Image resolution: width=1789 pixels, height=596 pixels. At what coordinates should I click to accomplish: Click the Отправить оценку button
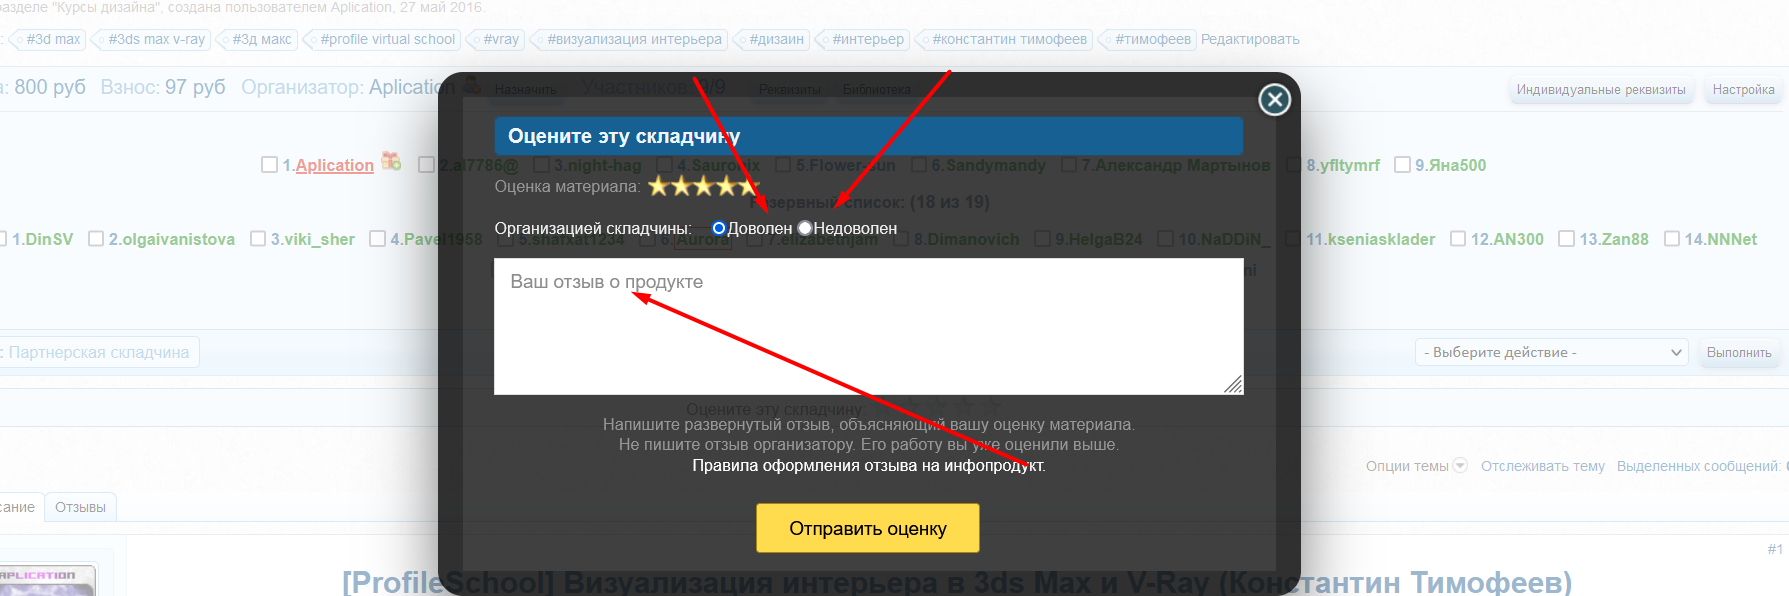click(867, 528)
